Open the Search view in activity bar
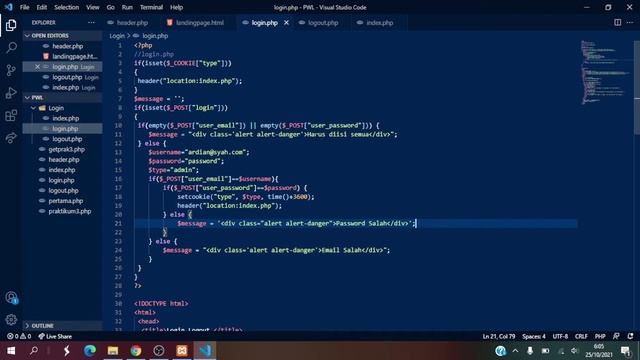Viewport: 640px width, 360px height. (x=11, y=48)
